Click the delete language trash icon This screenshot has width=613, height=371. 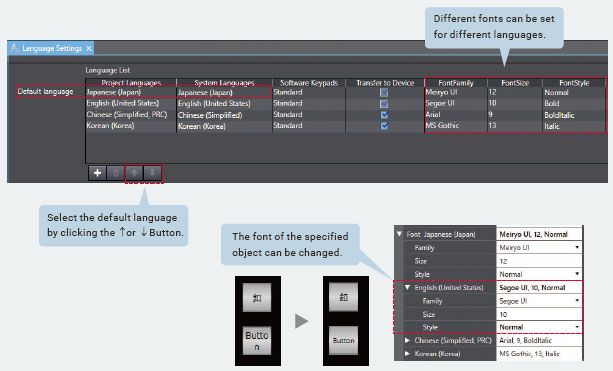(x=116, y=173)
